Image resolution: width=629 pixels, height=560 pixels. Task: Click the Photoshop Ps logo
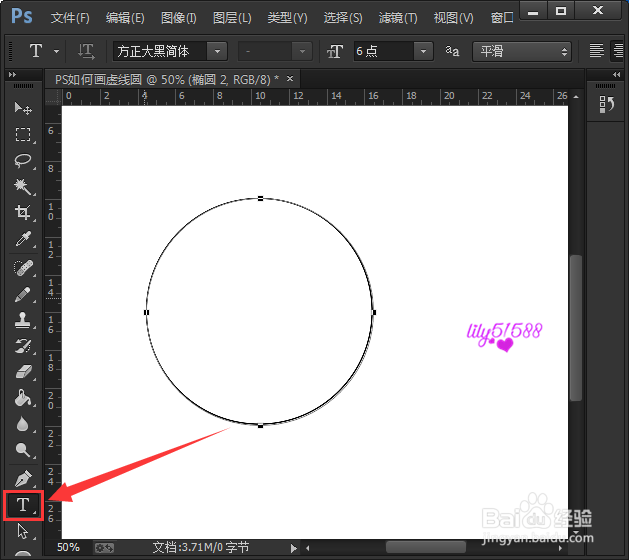22,17
